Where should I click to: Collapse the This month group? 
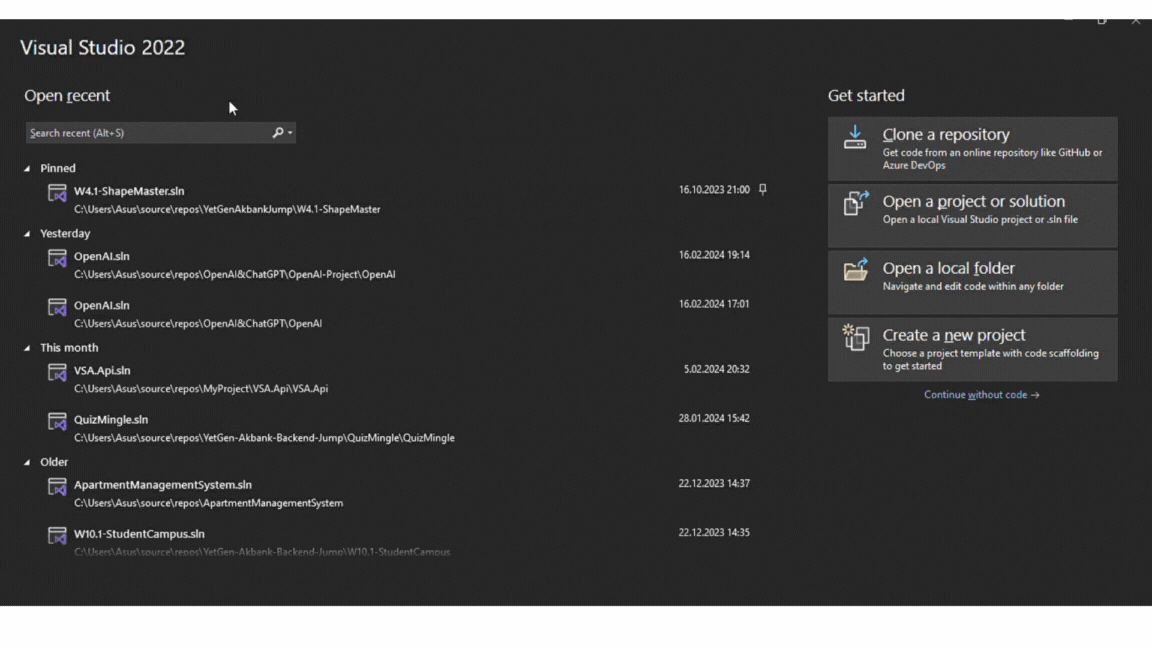click(x=27, y=348)
